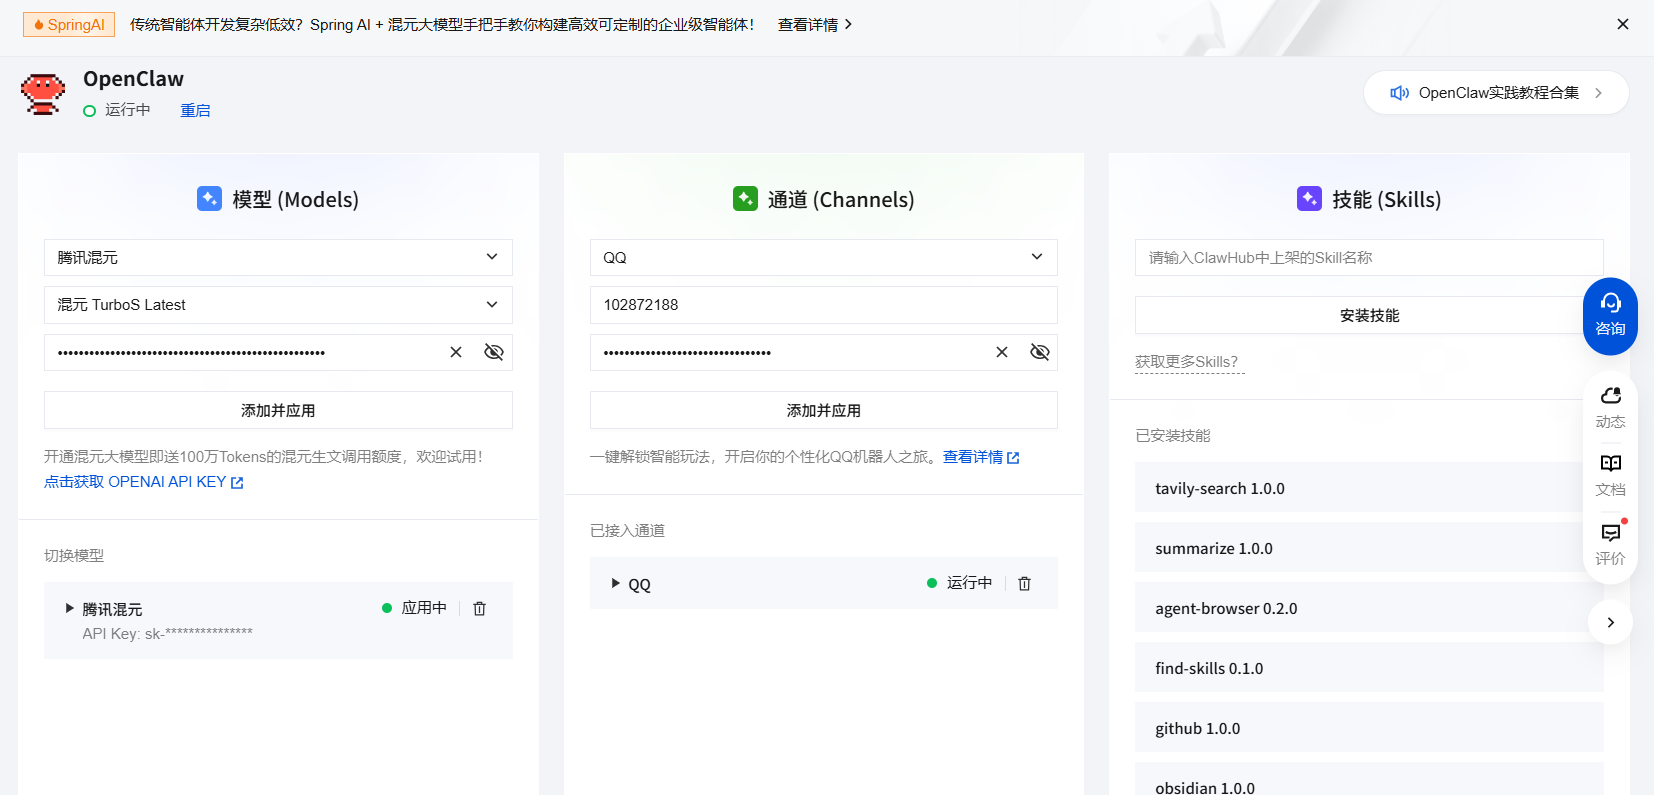Open OpenClaw实践教程合集 tutorial button
The image size is (1654, 795).
pos(1496,93)
